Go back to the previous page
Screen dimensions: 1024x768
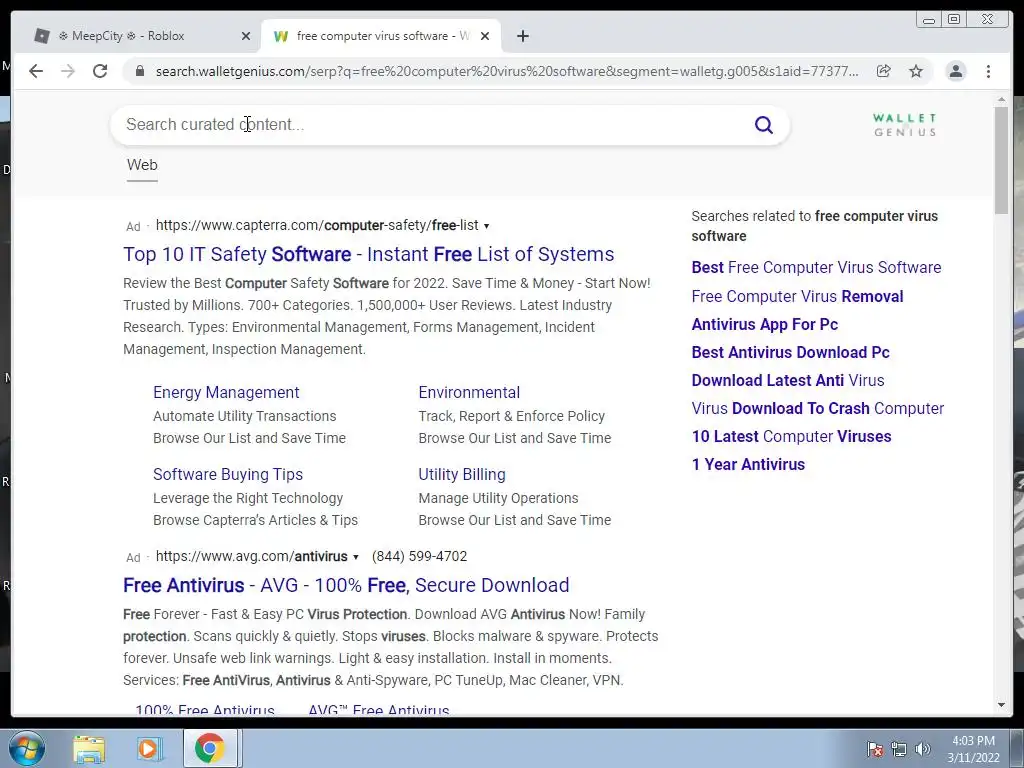[36, 71]
